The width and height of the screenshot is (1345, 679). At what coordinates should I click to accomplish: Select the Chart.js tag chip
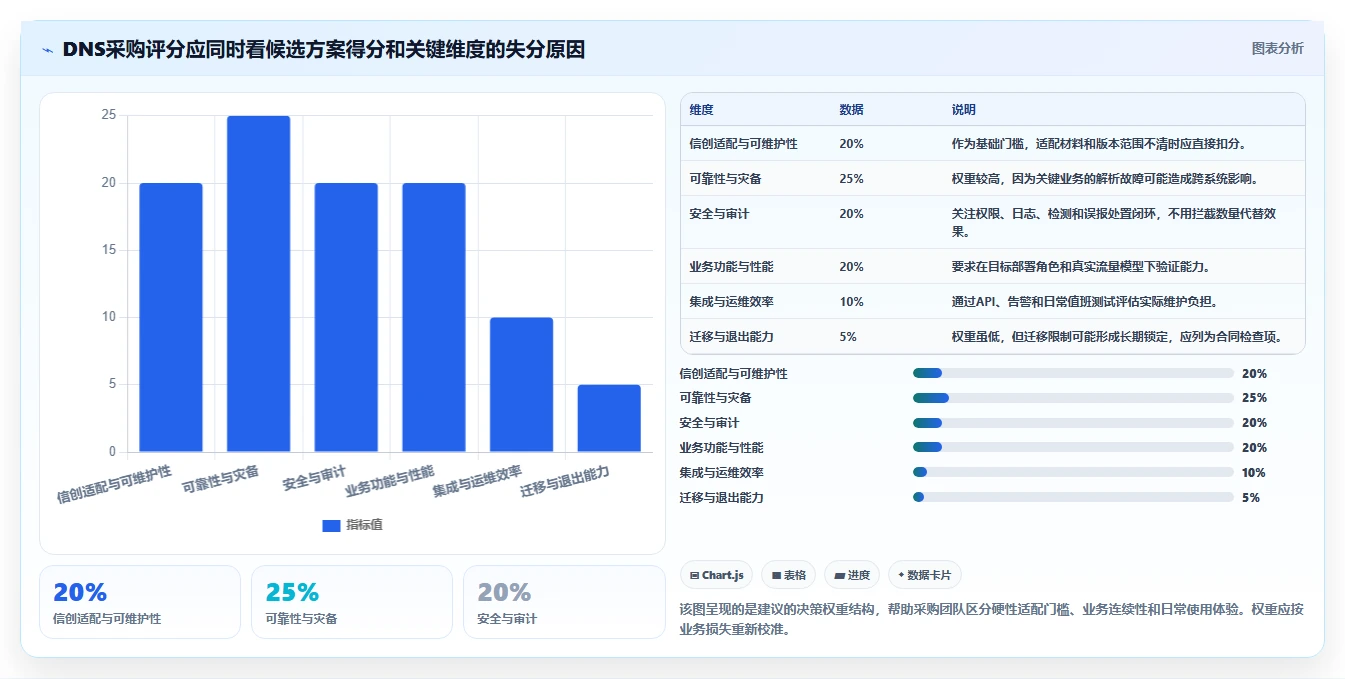pos(717,575)
